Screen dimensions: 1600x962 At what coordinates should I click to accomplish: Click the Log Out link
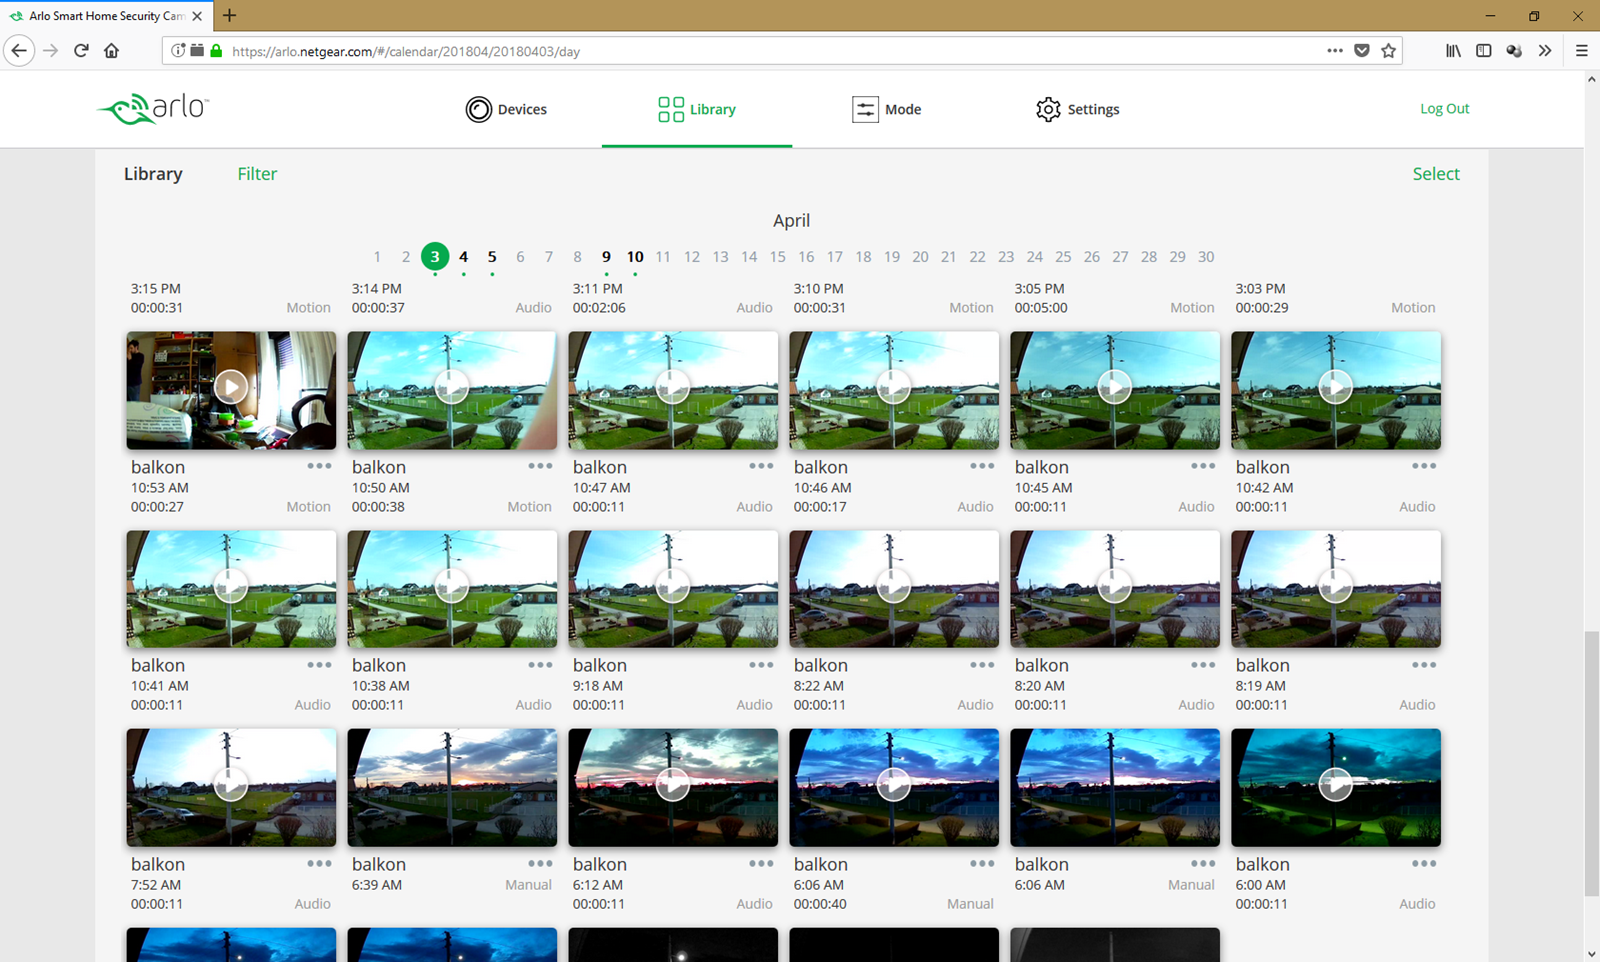tap(1444, 108)
